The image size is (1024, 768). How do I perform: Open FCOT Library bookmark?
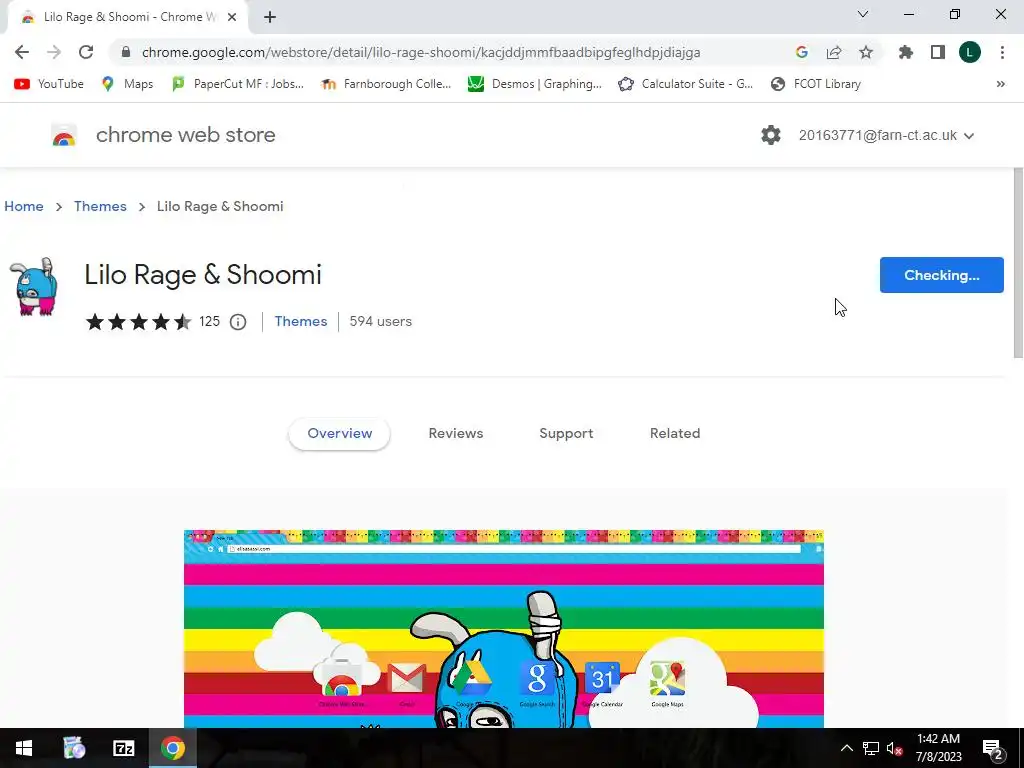click(816, 84)
